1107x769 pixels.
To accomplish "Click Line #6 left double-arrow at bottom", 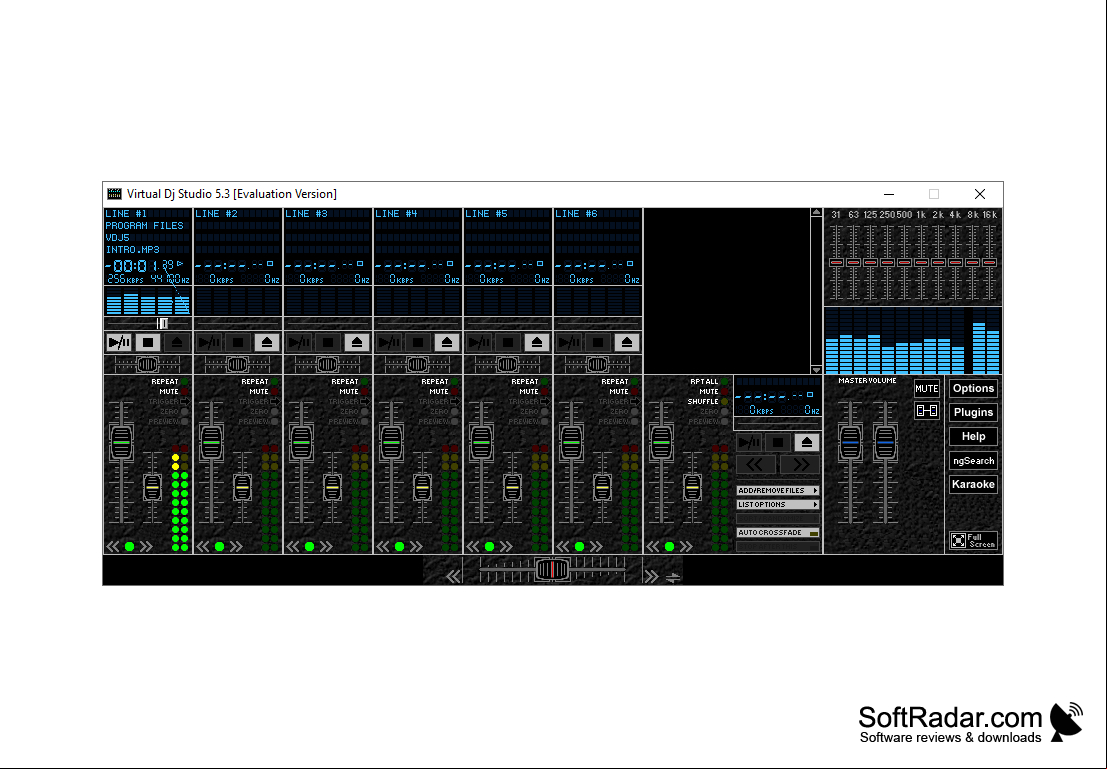I will click(563, 547).
